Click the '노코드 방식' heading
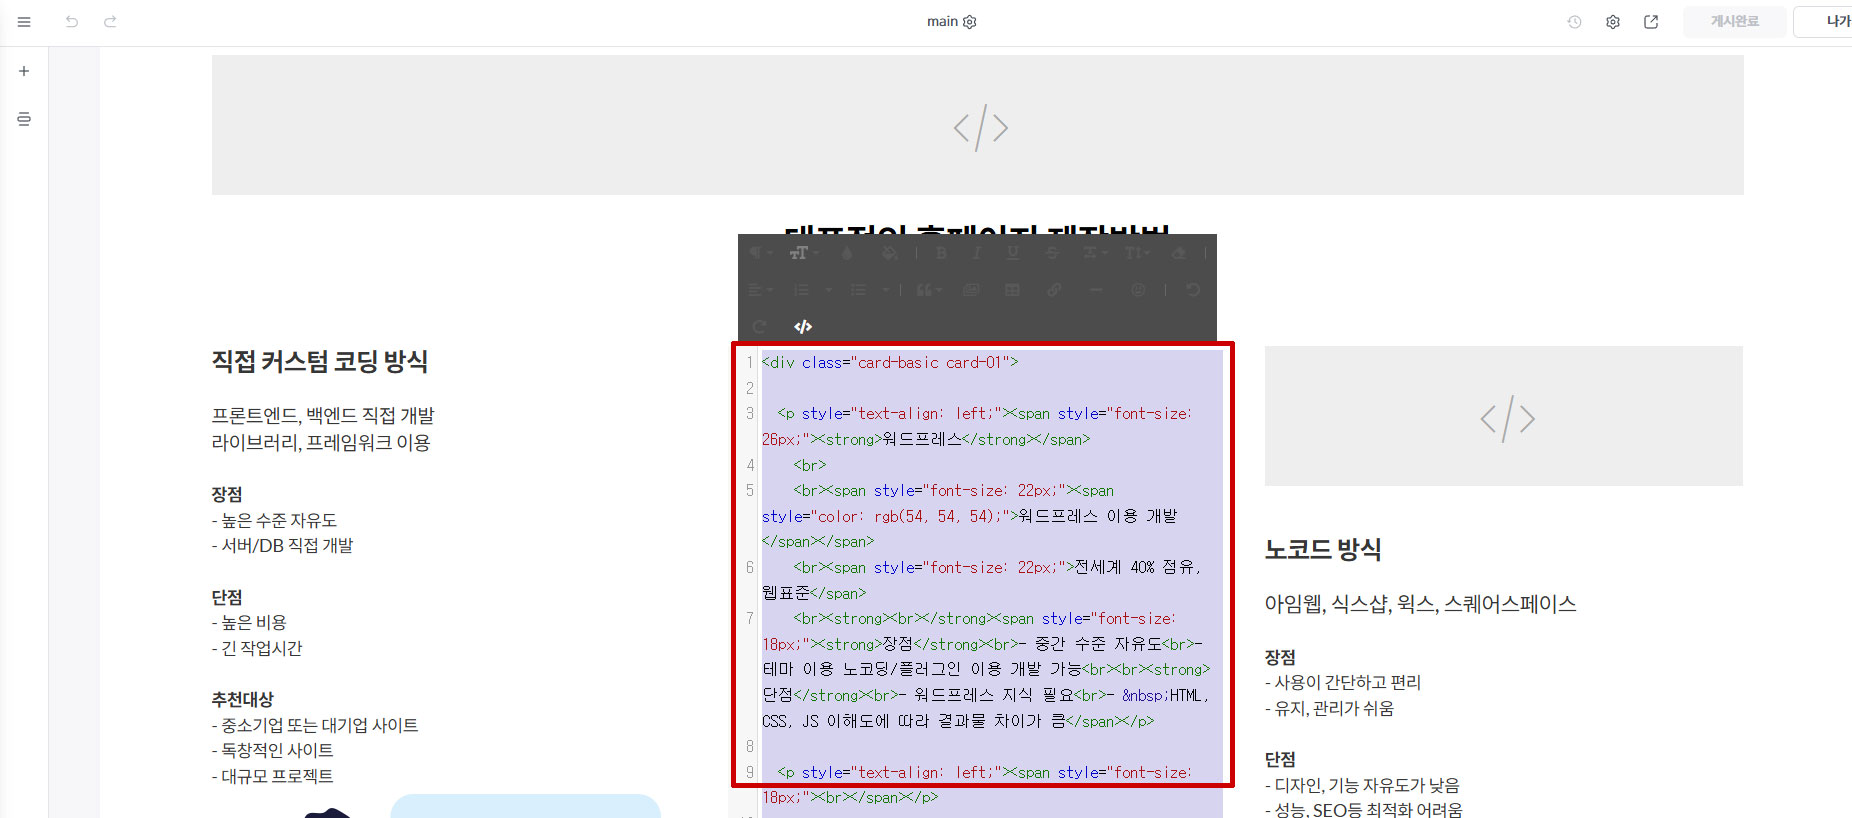 [1323, 549]
